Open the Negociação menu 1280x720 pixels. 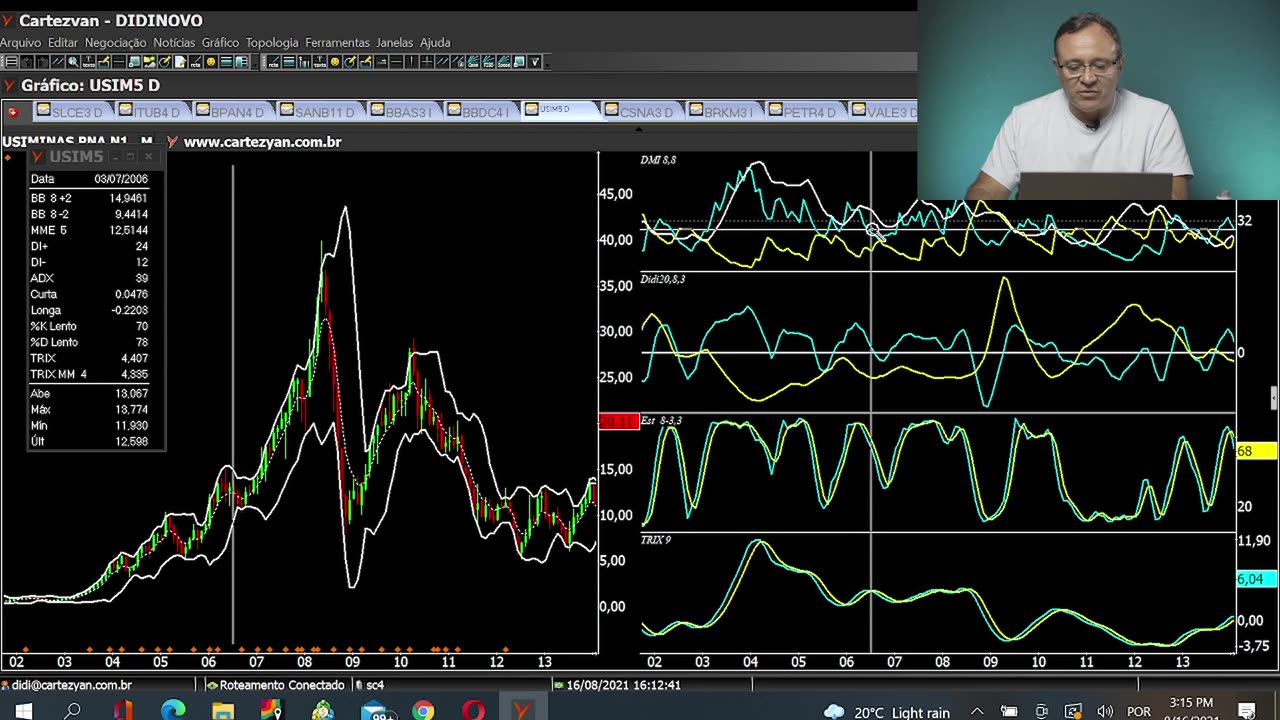click(x=115, y=43)
